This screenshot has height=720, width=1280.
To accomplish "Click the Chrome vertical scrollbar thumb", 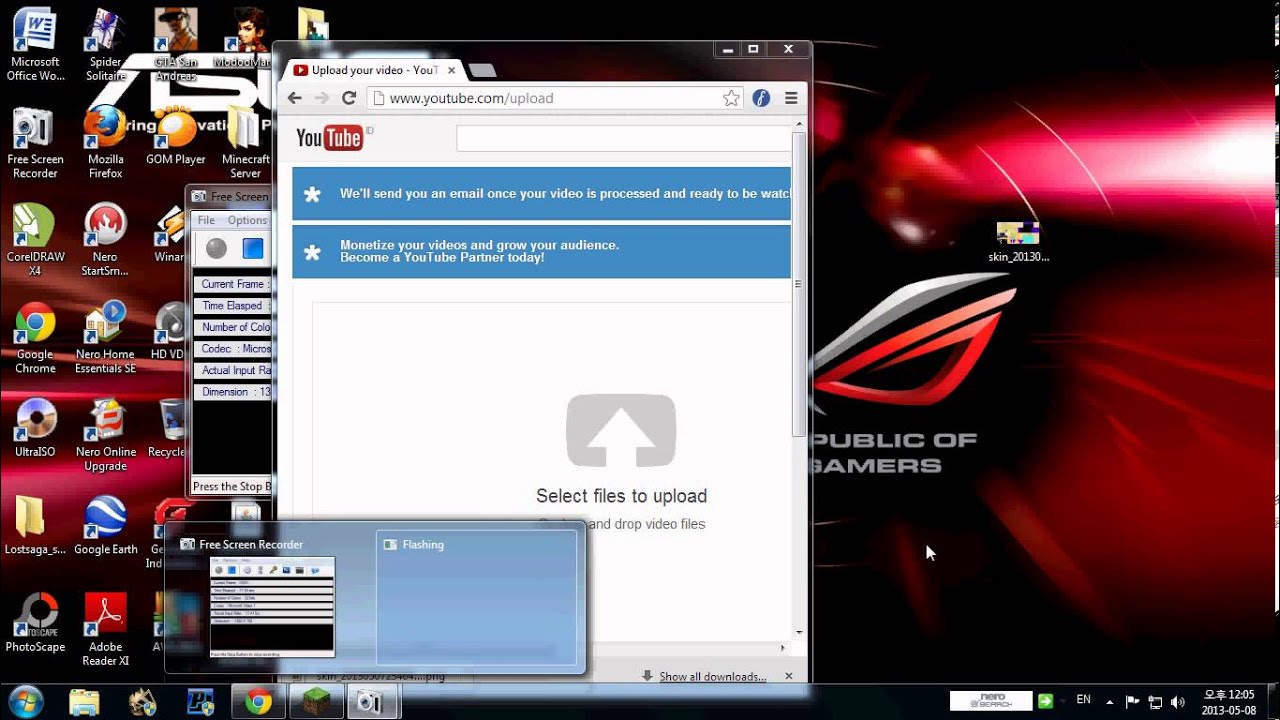I will coord(798,284).
